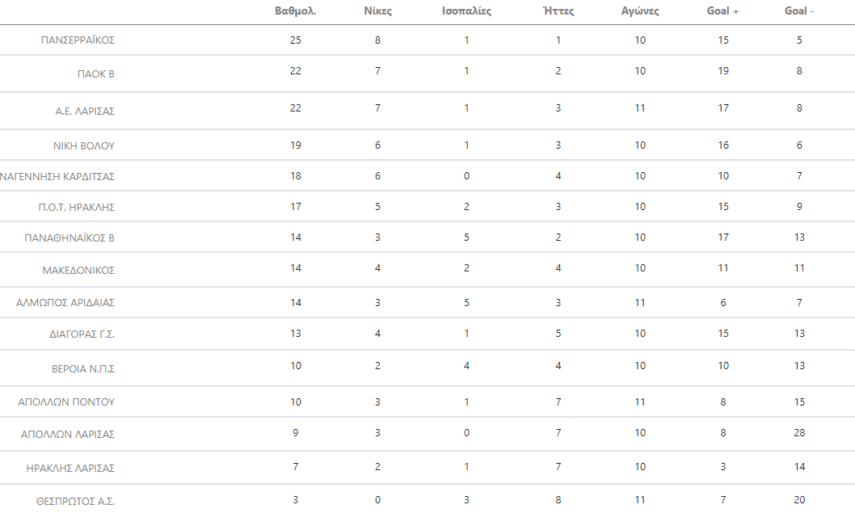Click the ΝΙΚΗ ΒΟΛΟΥ team name
The width and height of the screenshot is (855, 513).
[x=84, y=146]
